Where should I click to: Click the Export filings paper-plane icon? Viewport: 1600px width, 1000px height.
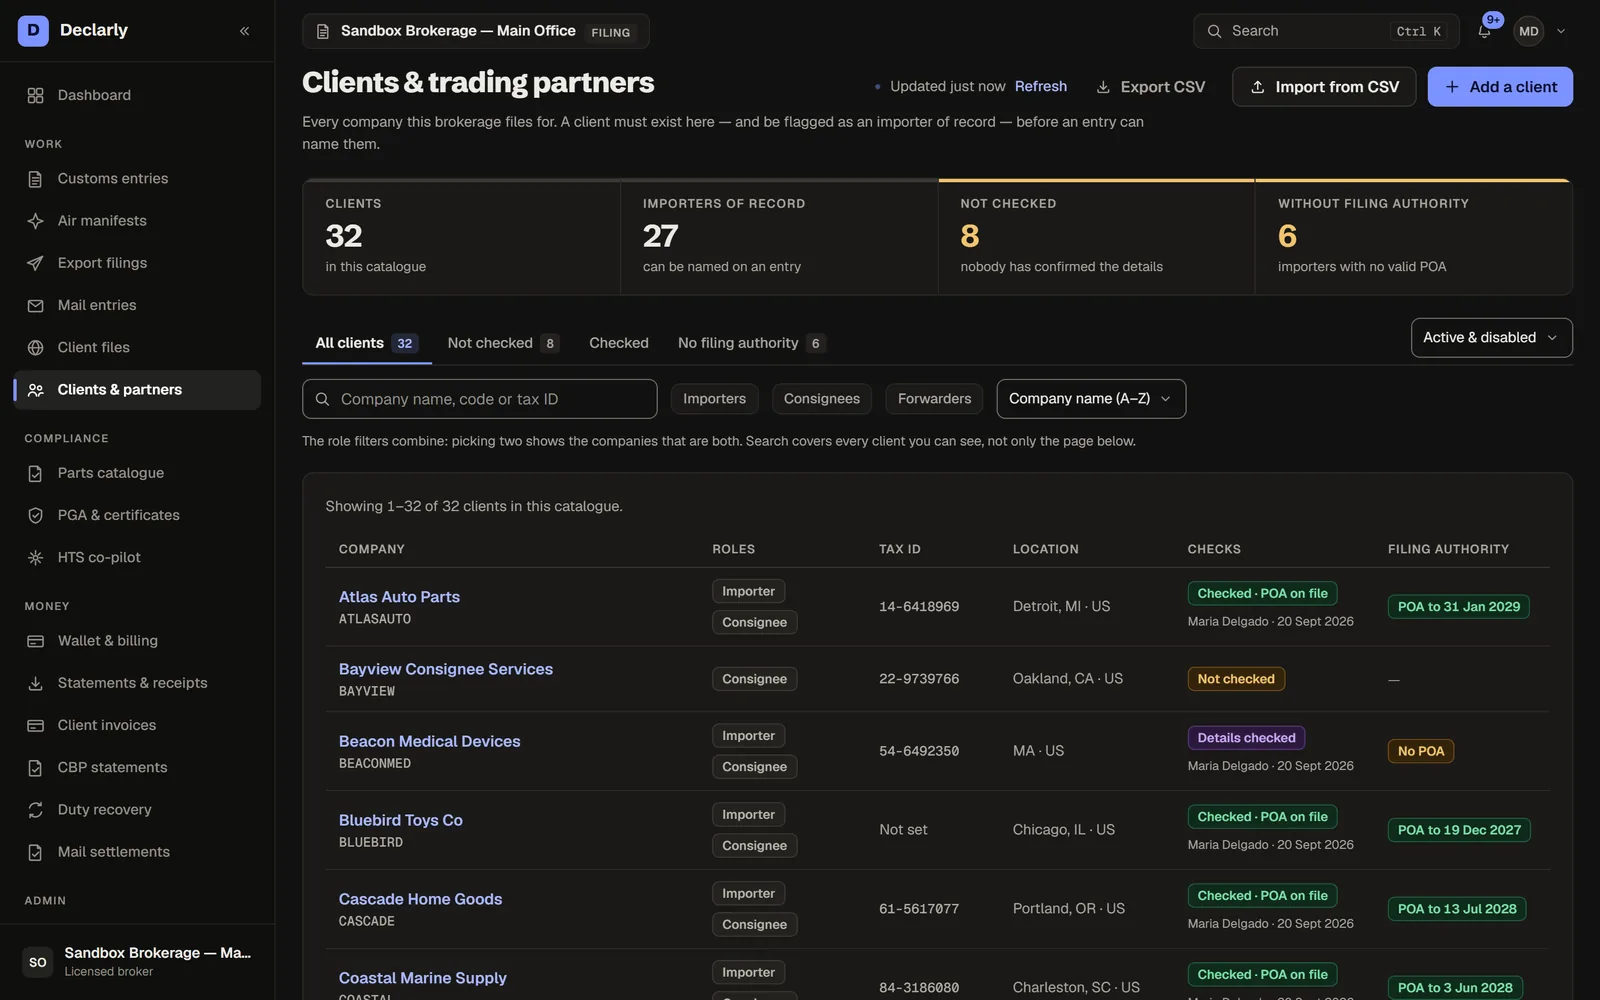[x=36, y=263]
